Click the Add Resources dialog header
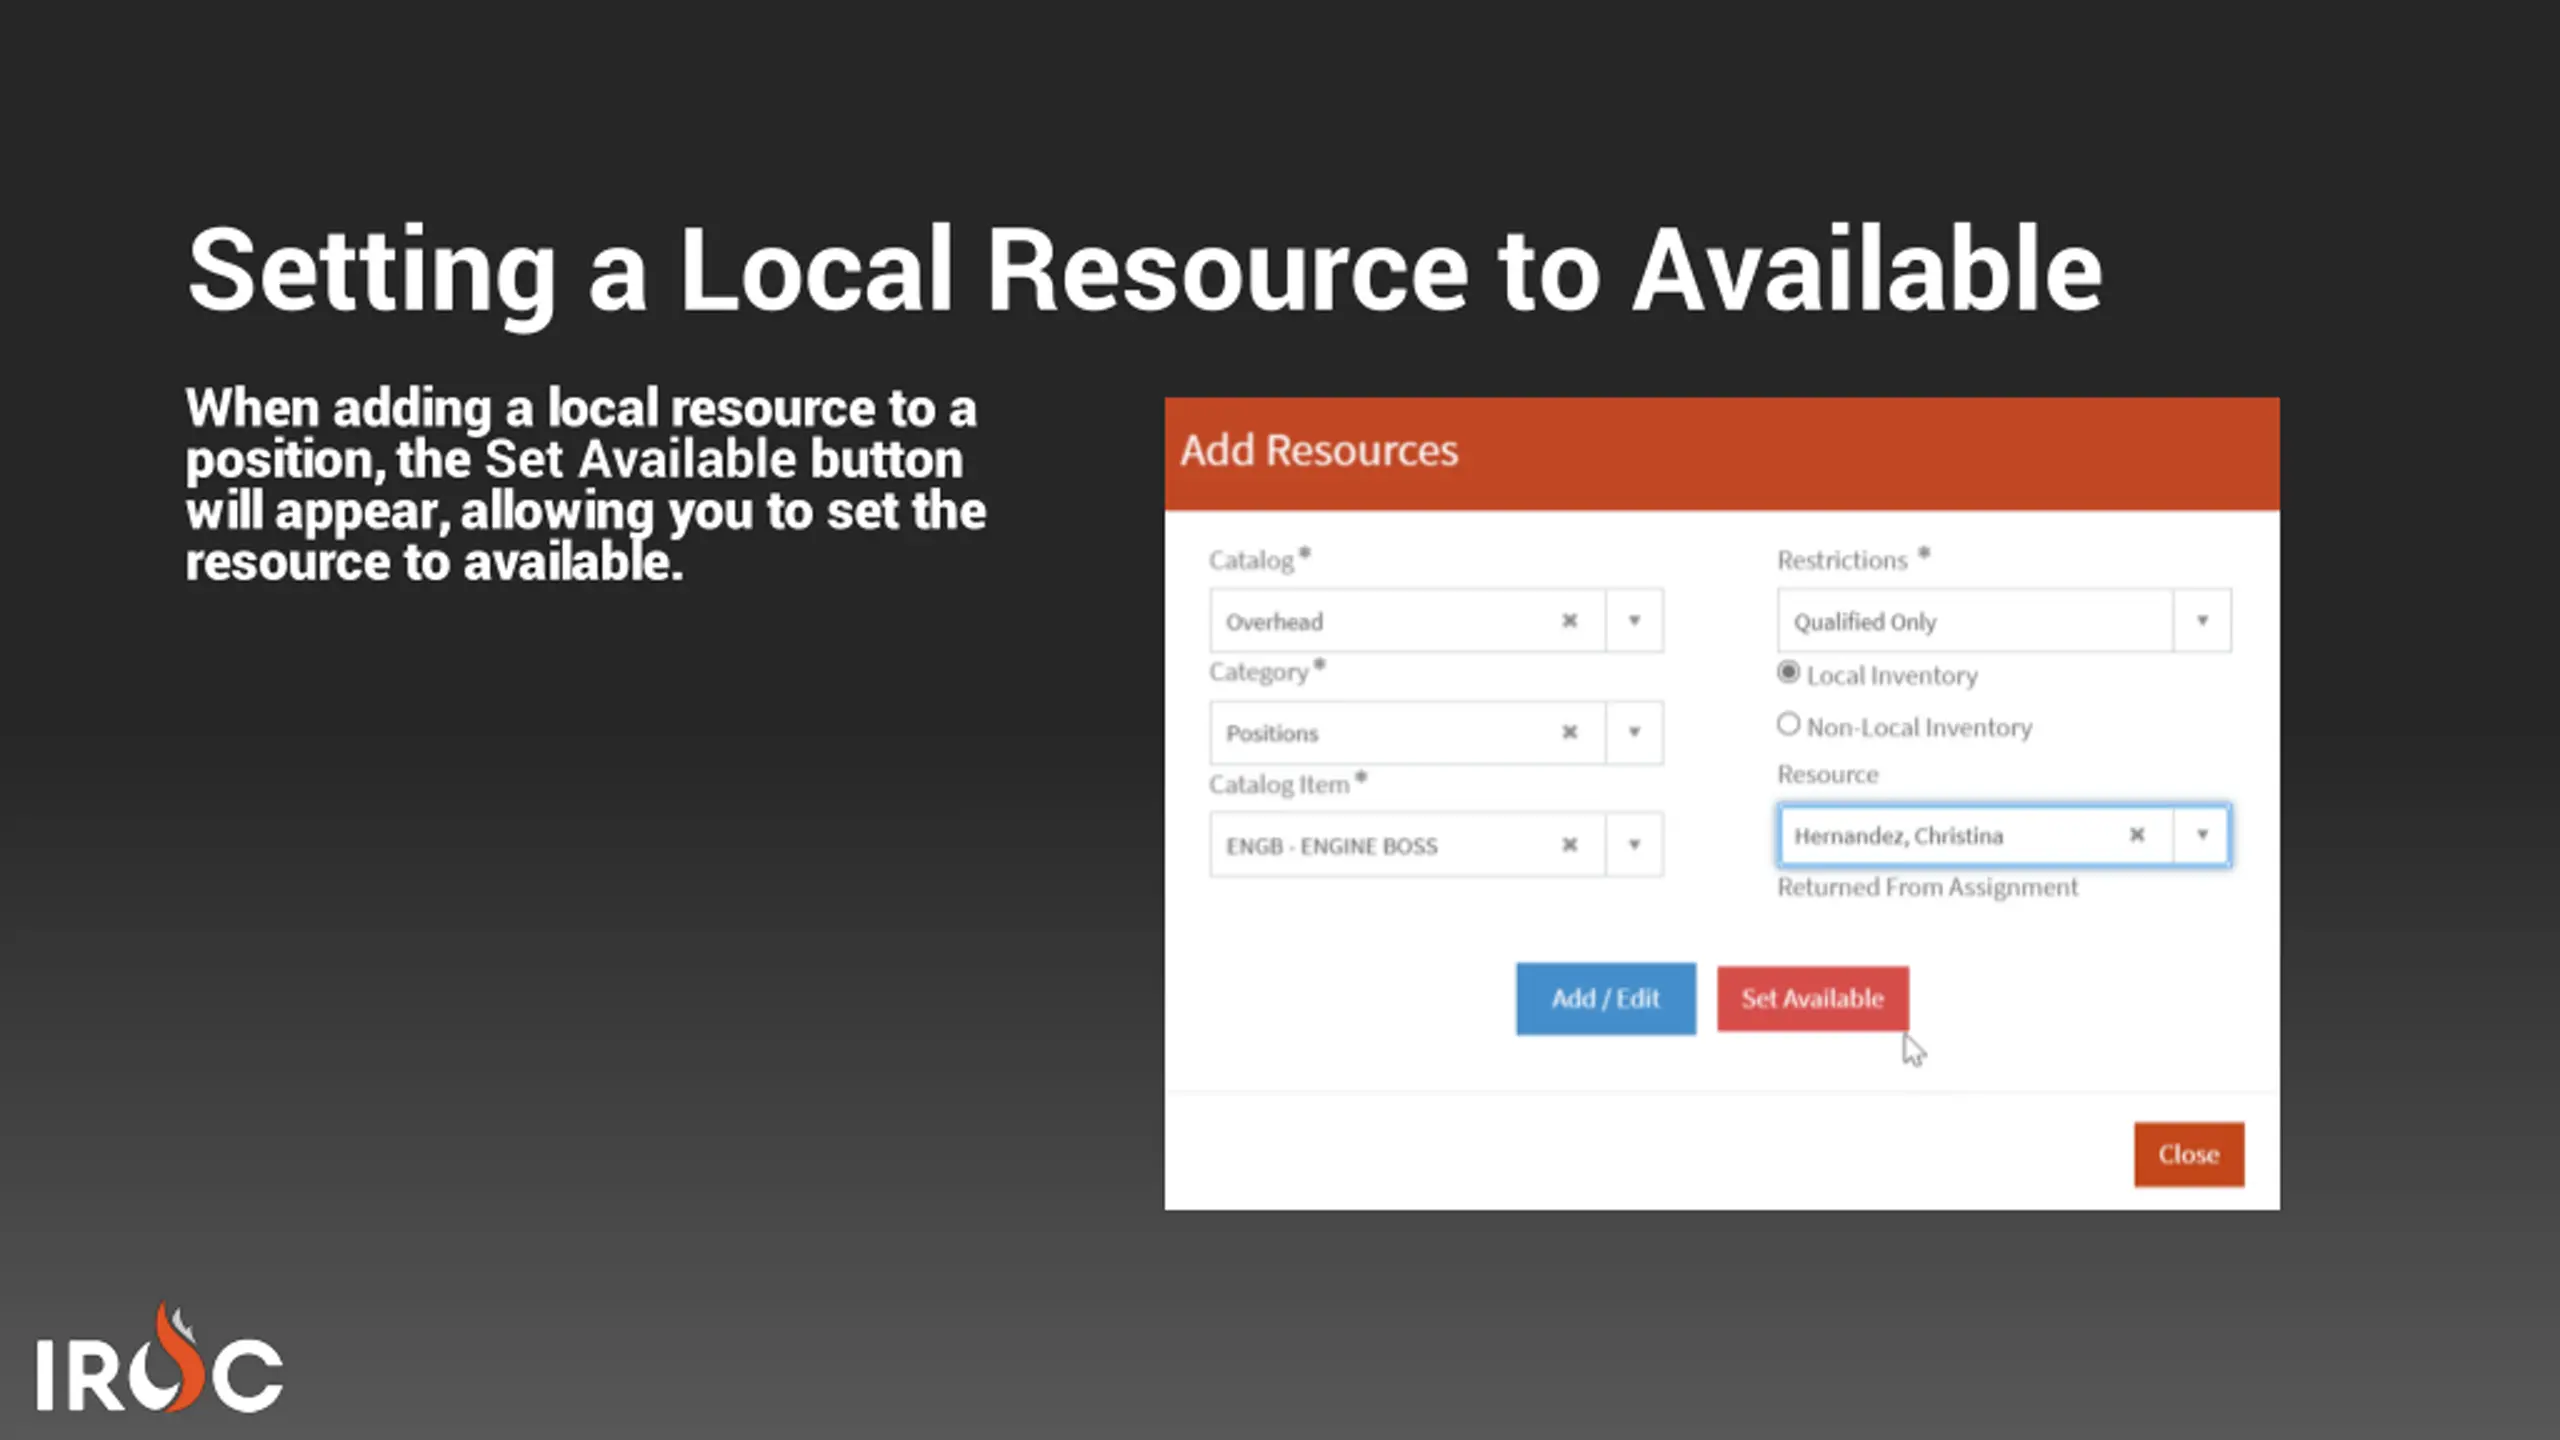The height and width of the screenshot is (1440, 2560). coord(1721,452)
